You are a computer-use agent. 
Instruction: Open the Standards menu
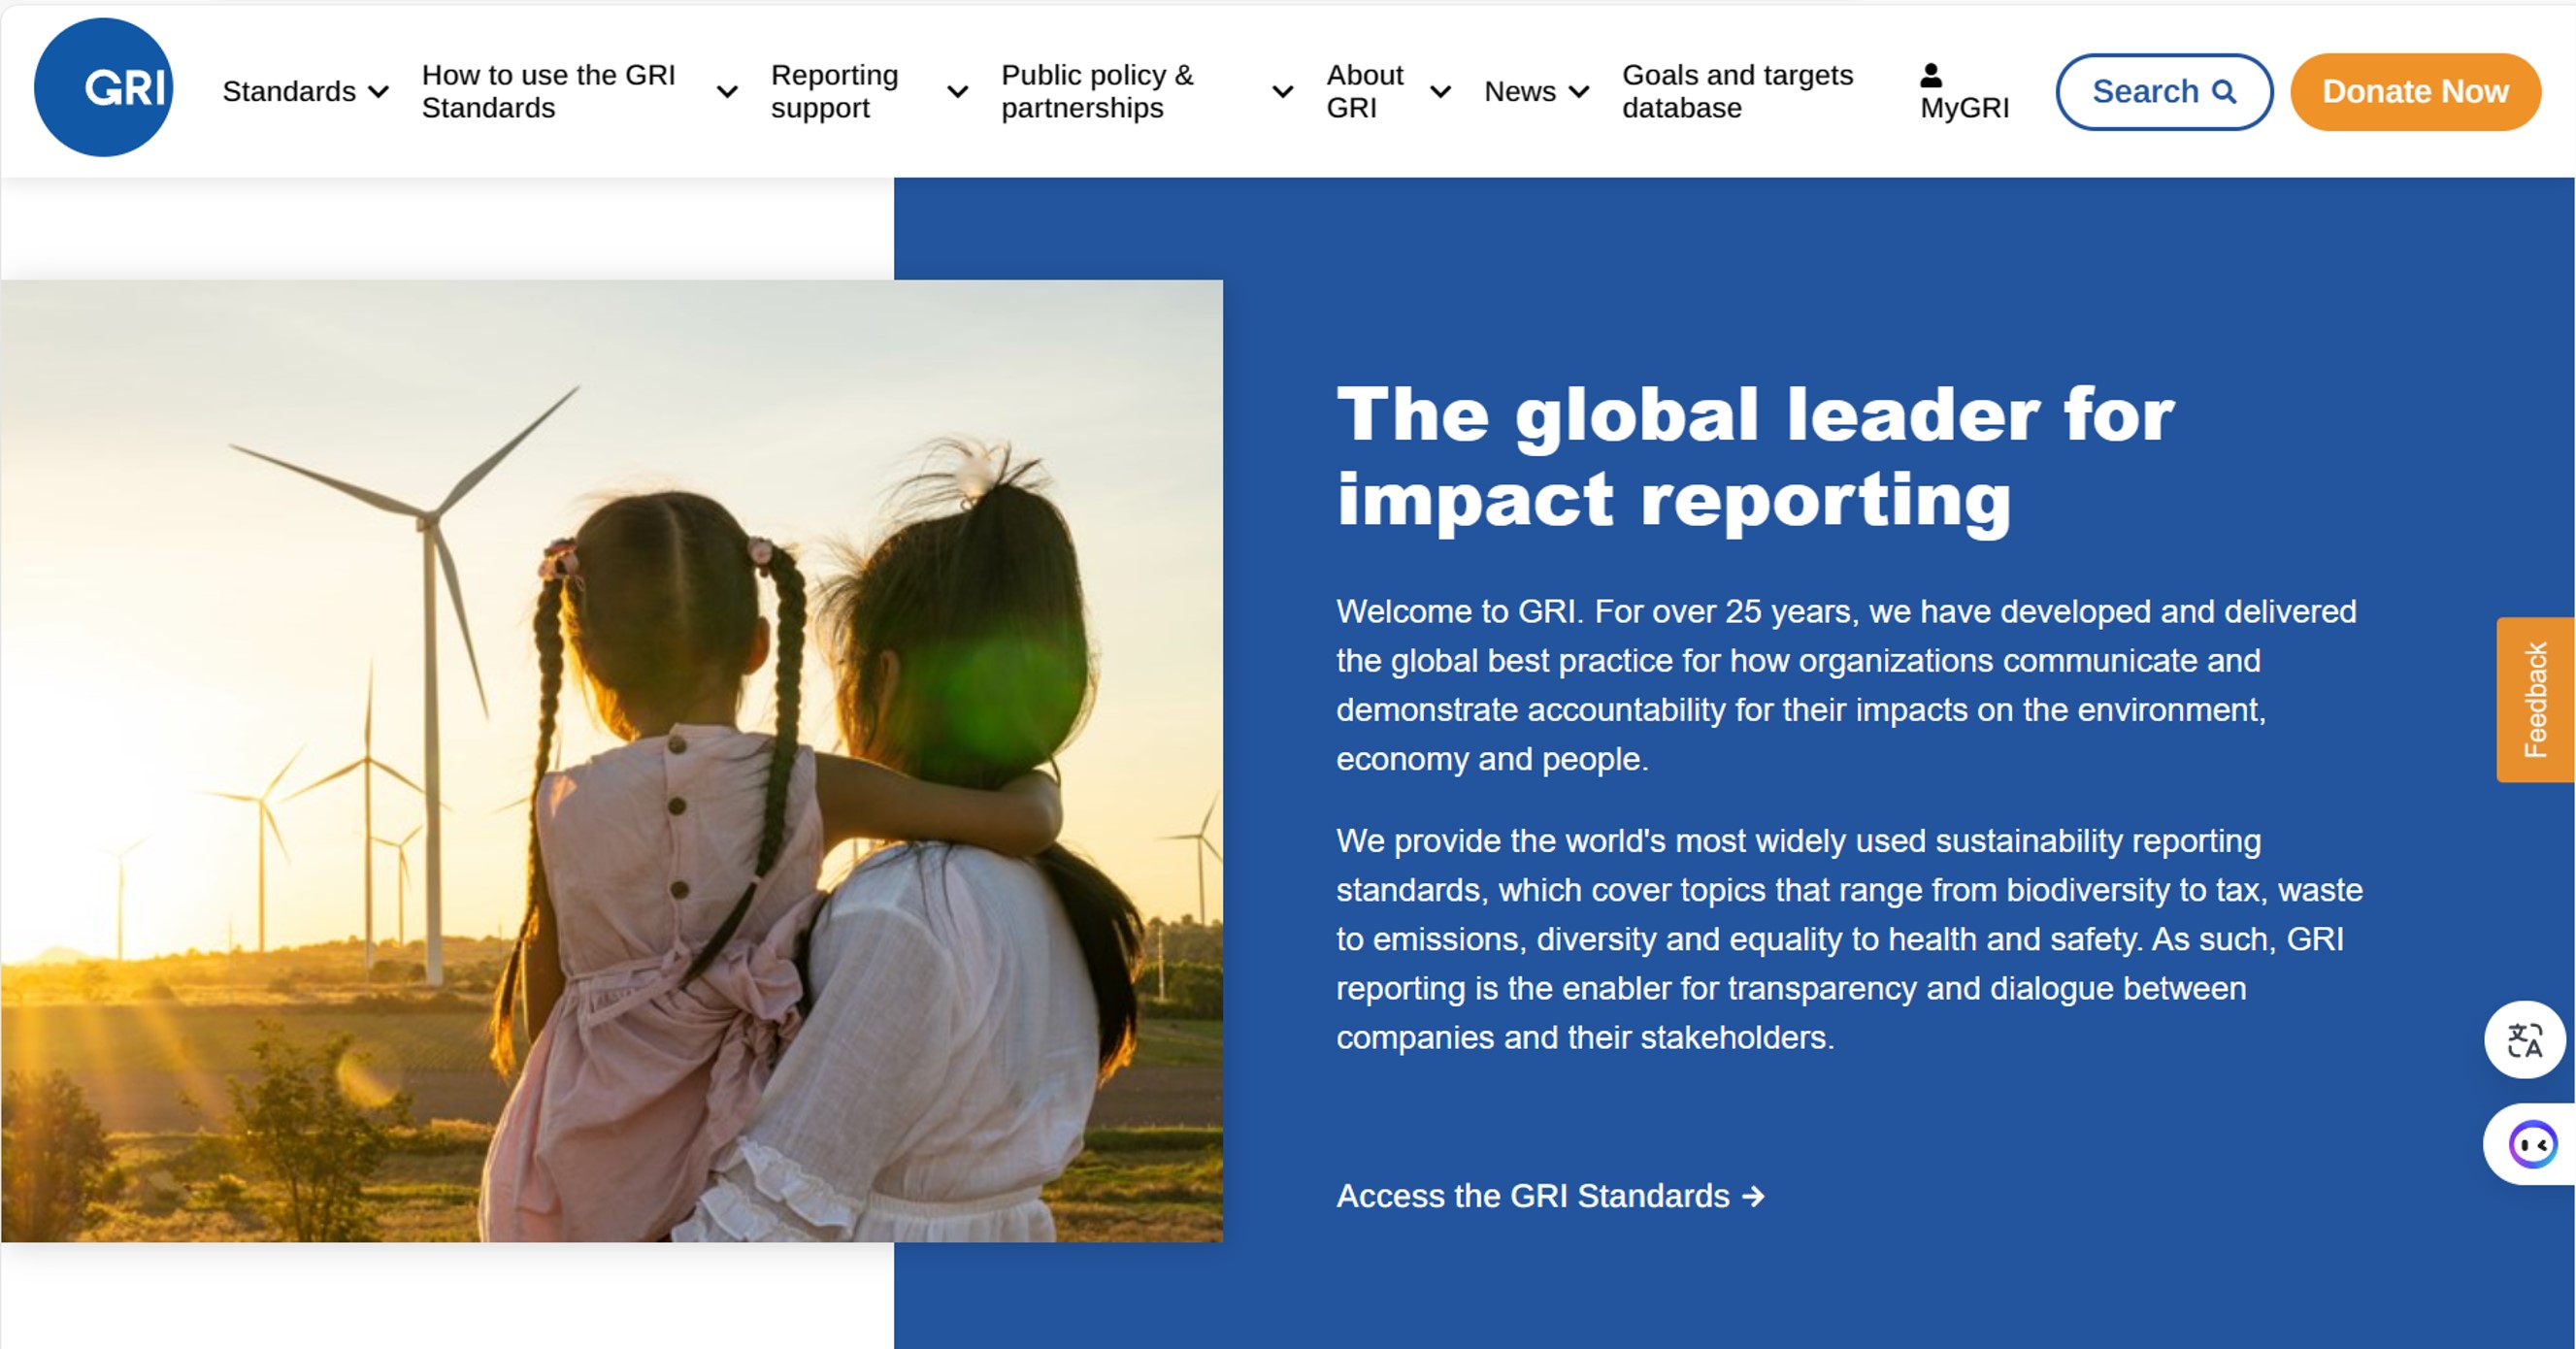click(289, 91)
